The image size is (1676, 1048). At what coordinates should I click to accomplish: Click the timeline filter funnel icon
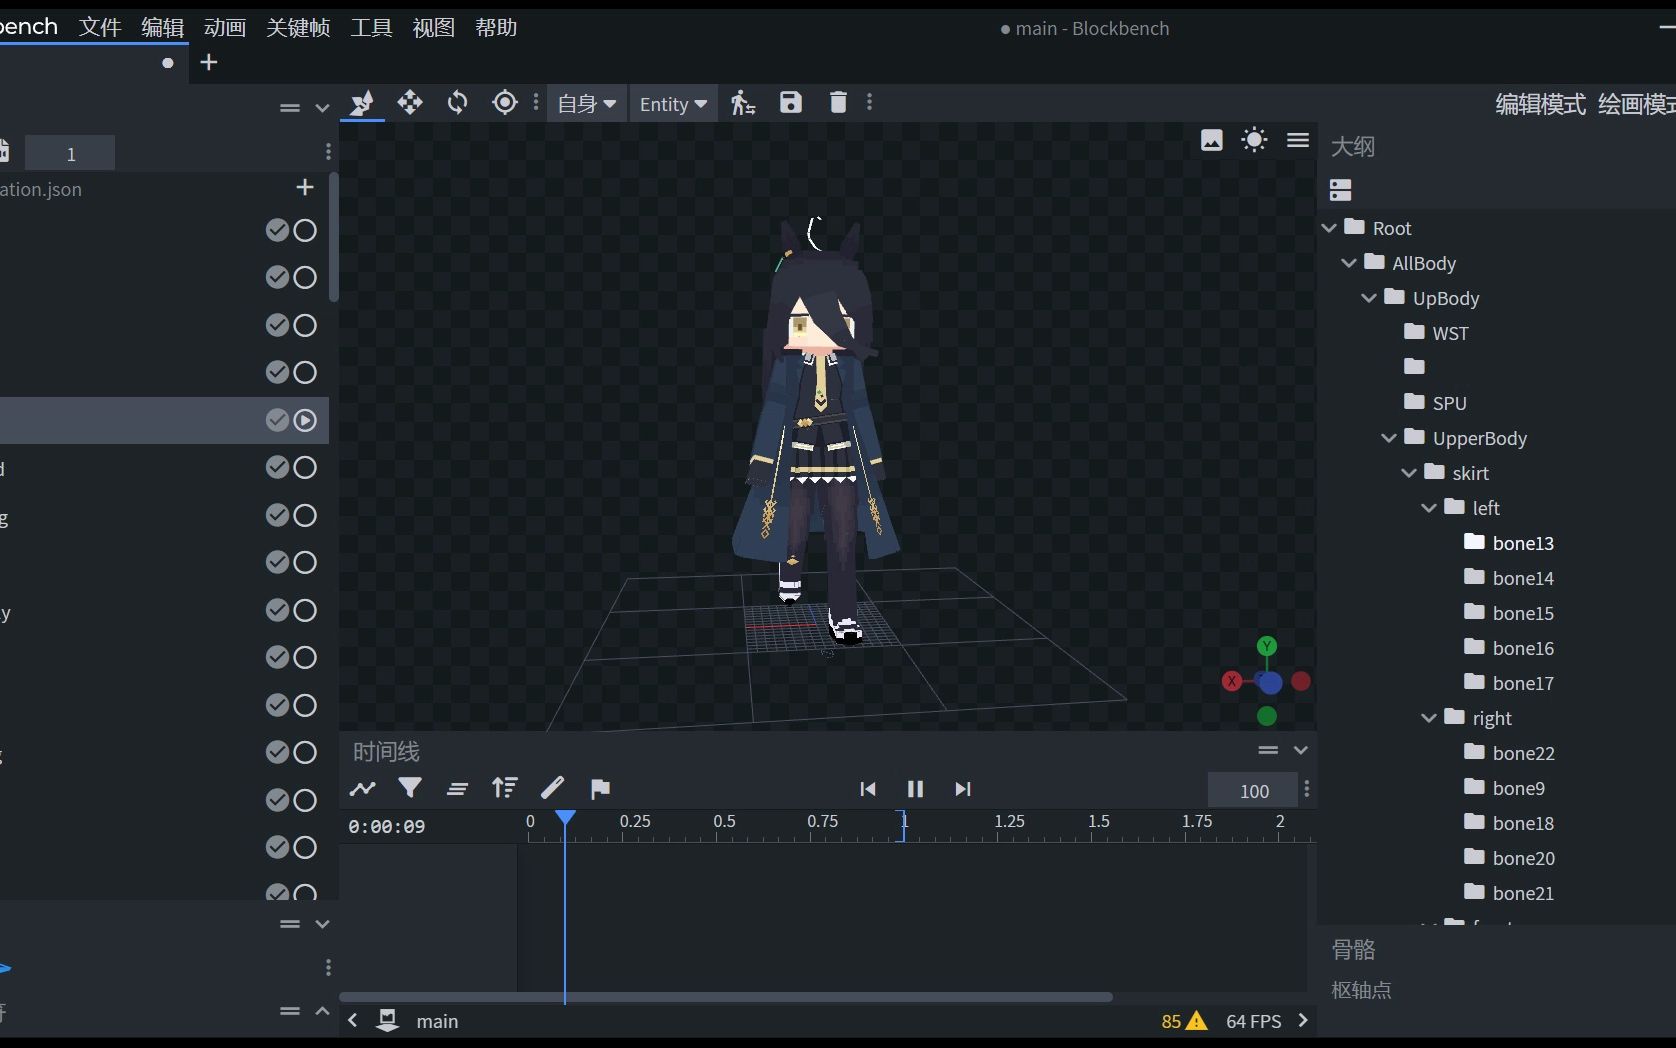(x=410, y=789)
